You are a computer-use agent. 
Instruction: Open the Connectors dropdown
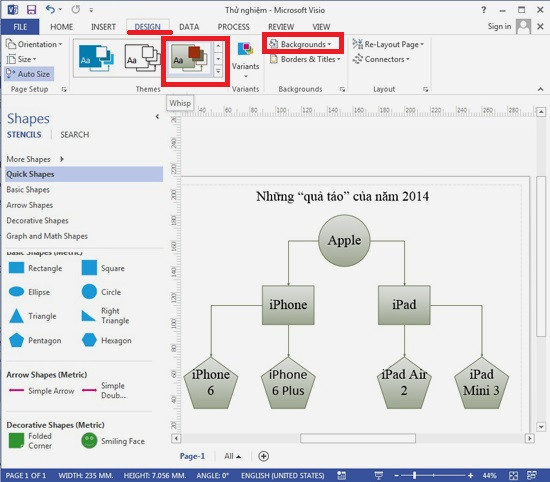(x=381, y=59)
